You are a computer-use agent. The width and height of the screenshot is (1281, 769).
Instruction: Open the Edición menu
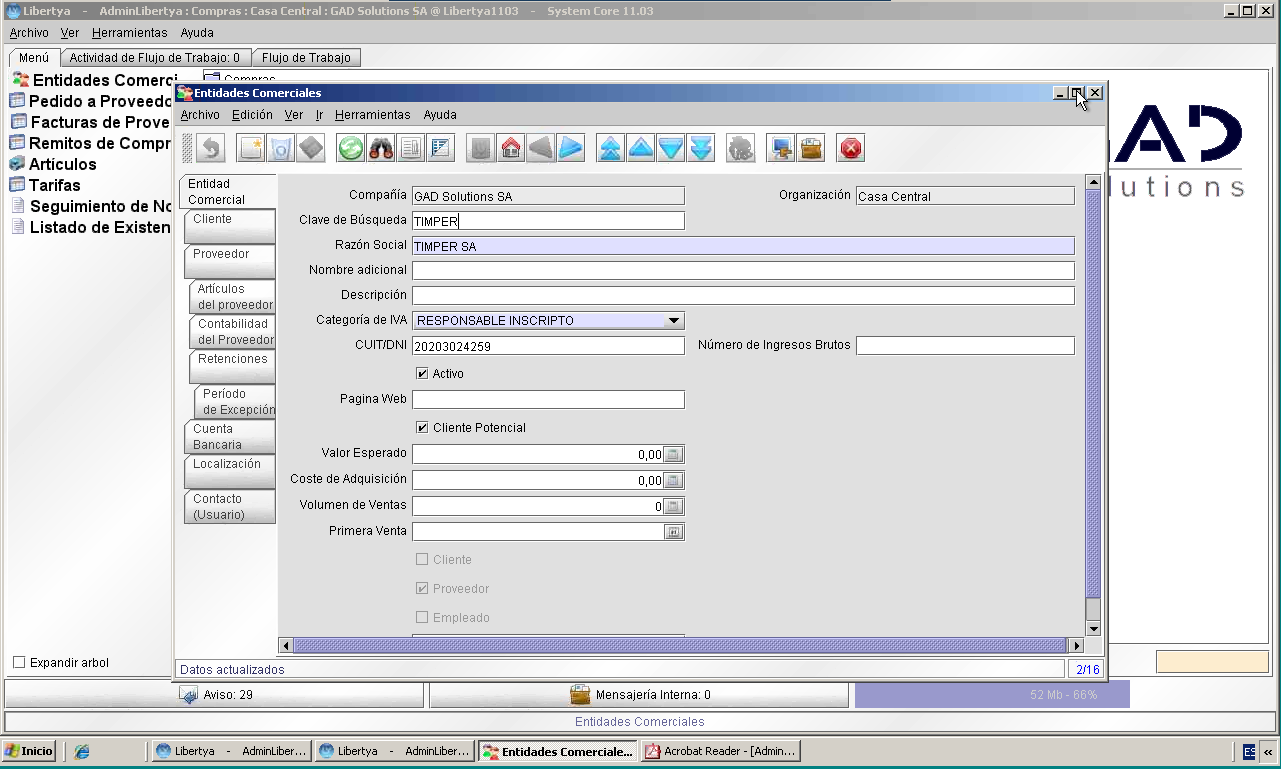[x=252, y=115]
